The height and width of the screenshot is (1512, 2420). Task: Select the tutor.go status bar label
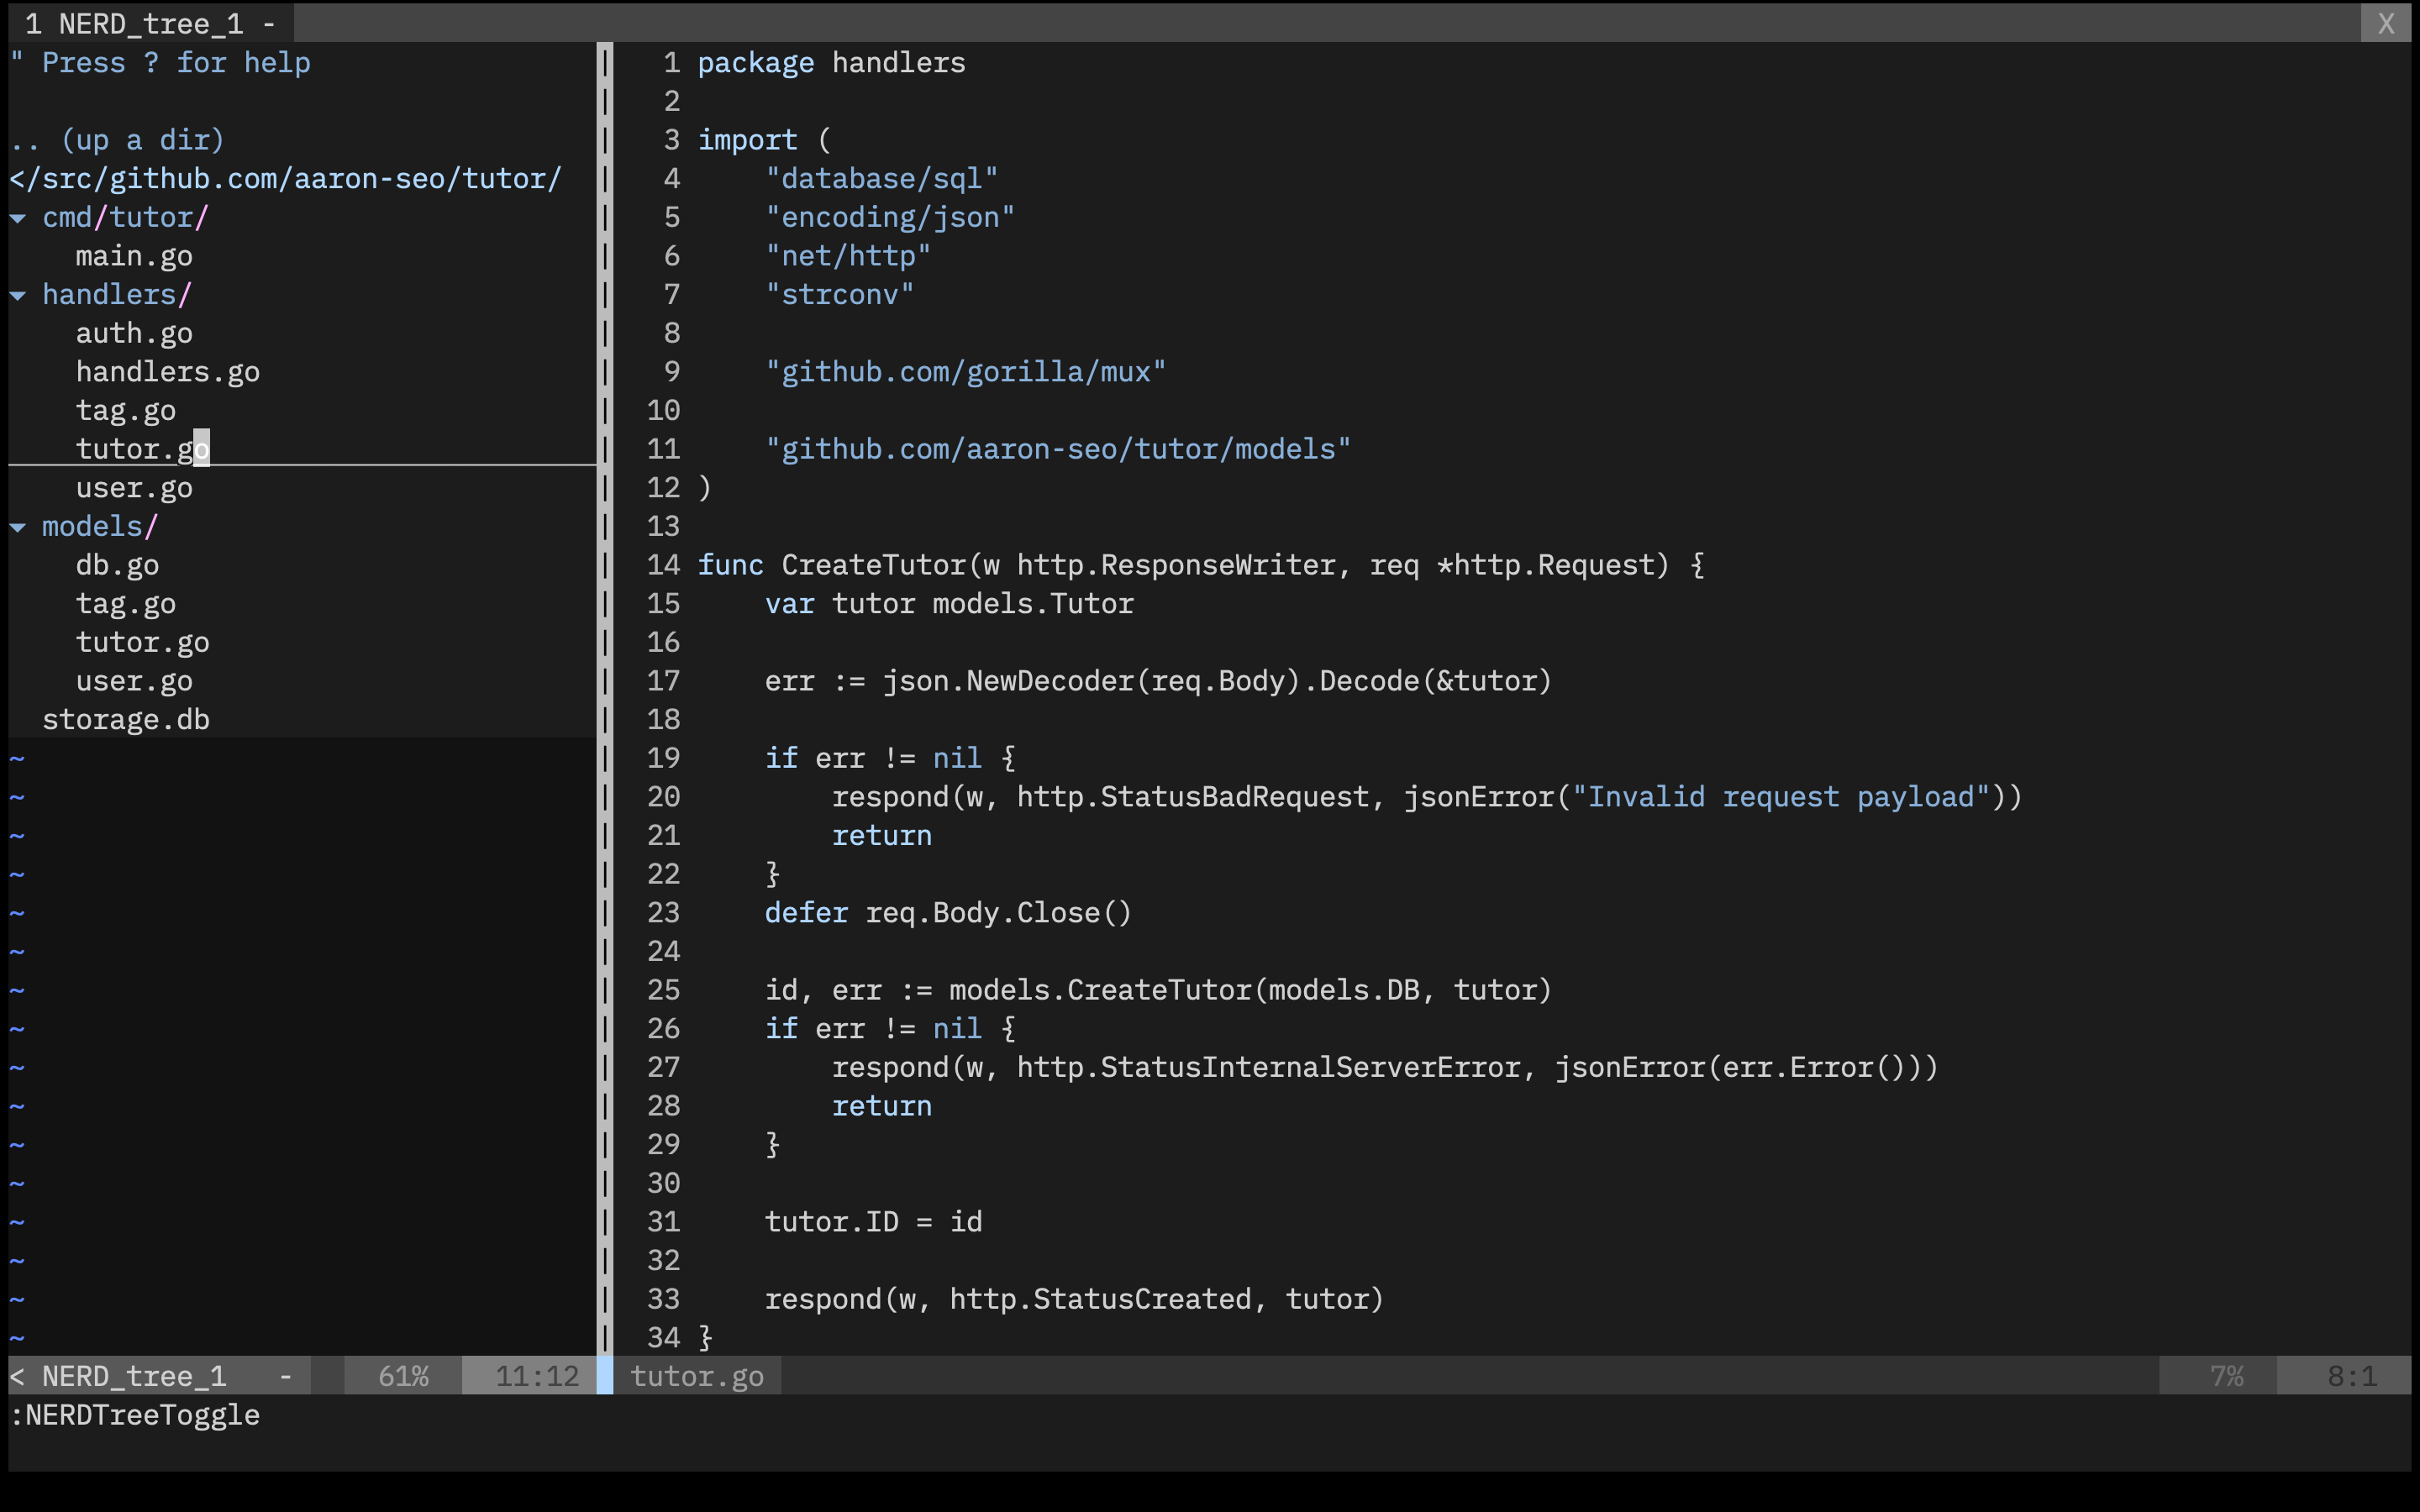click(697, 1375)
